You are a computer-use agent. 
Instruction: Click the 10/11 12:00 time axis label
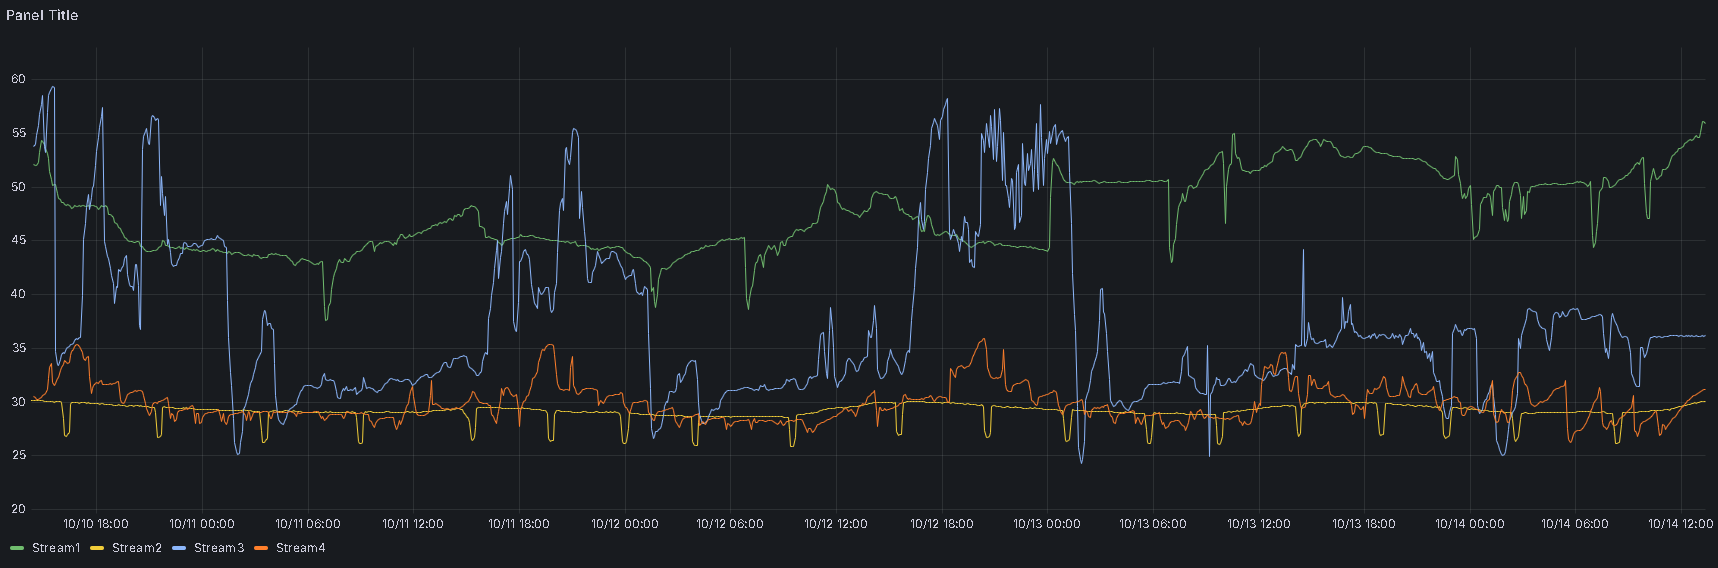[413, 524]
